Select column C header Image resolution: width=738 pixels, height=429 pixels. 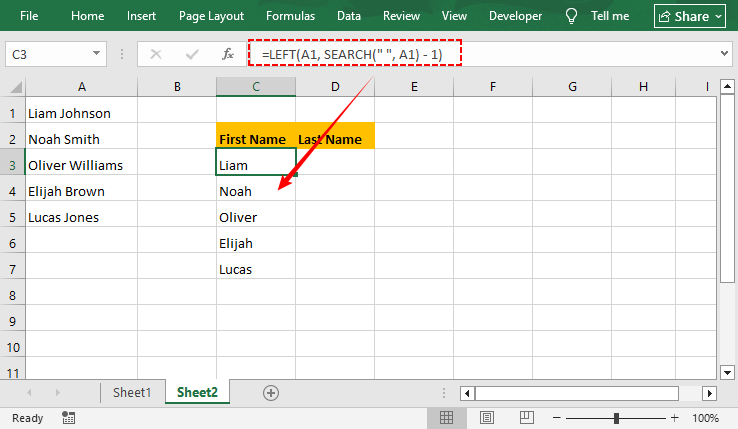pos(256,87)
